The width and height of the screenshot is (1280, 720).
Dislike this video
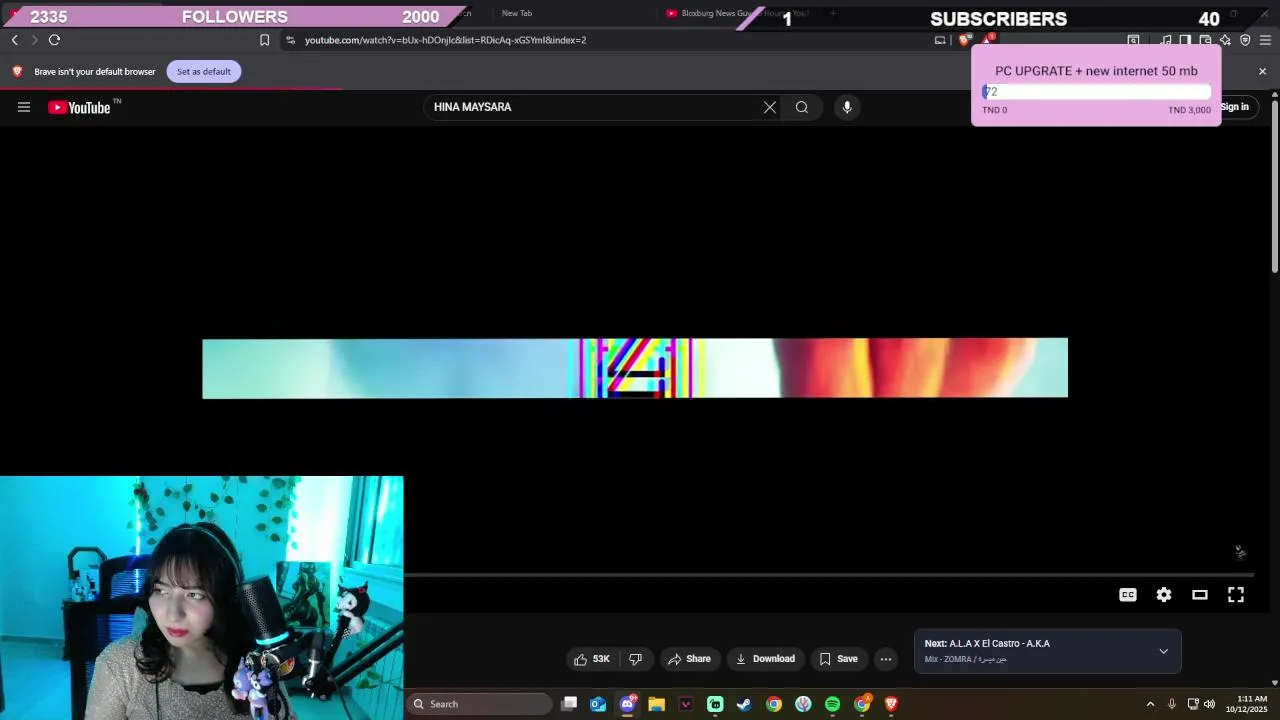pyautogui.click(x=635, y=659)
